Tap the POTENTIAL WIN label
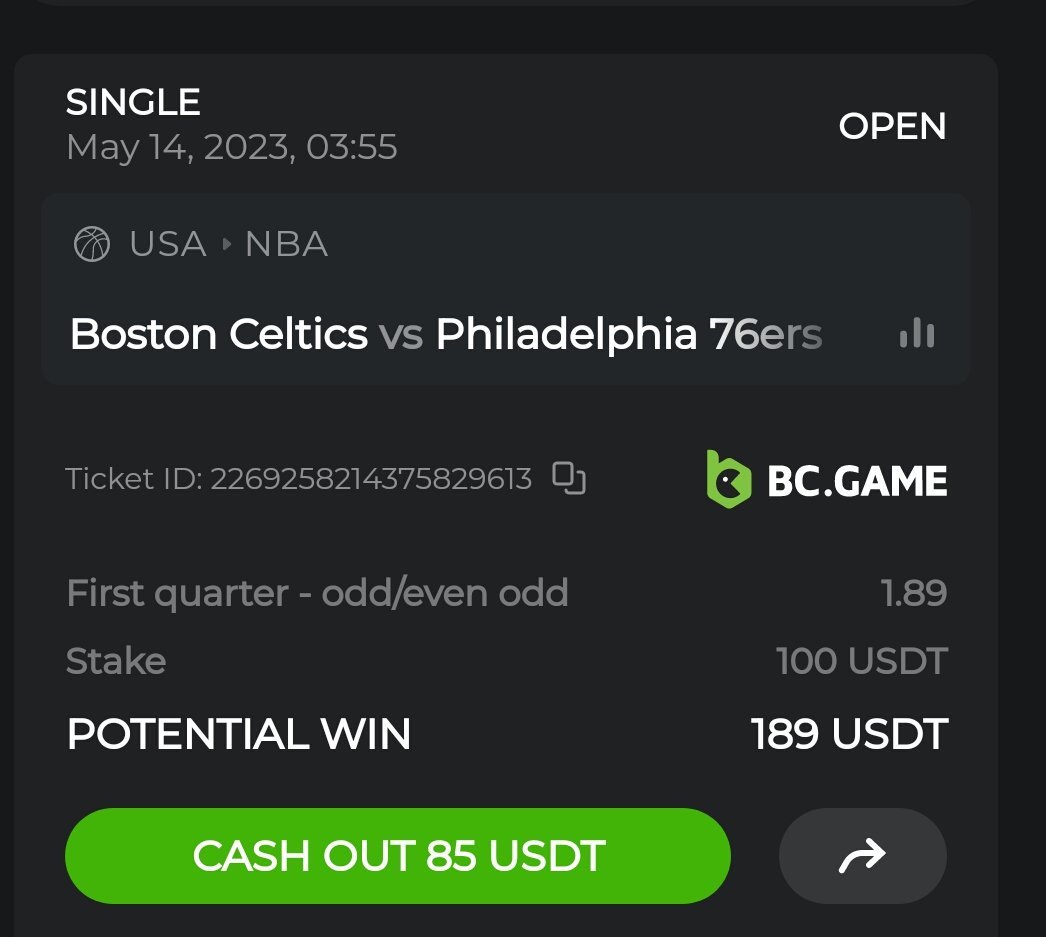 (238, 734)
